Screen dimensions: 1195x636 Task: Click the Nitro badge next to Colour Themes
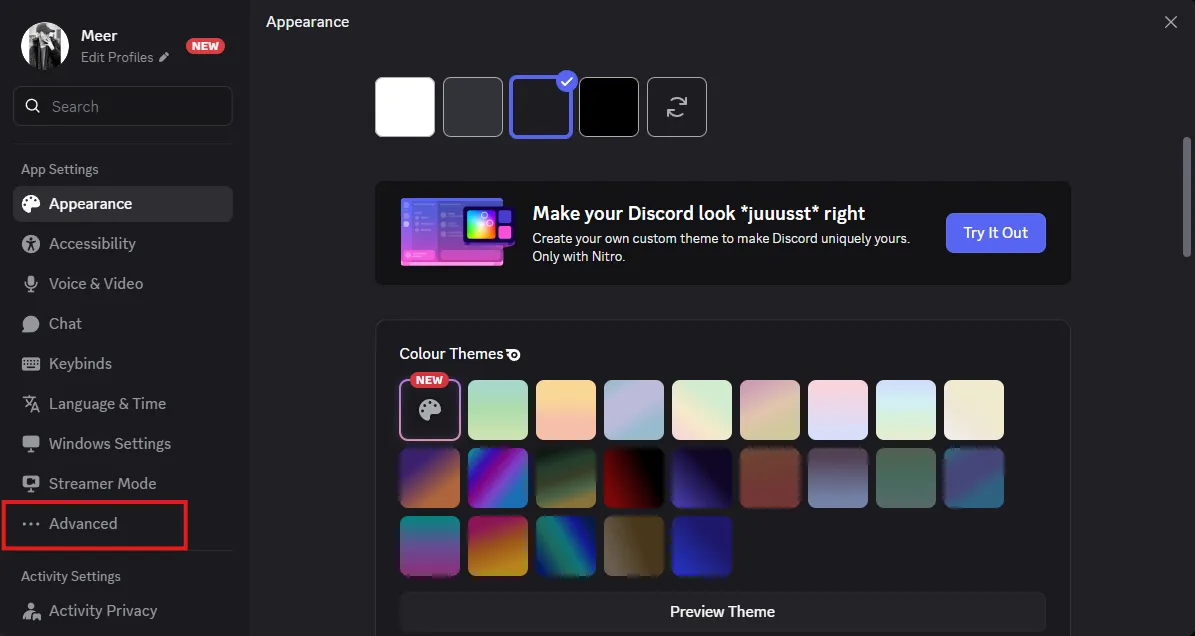coord(513,354)
